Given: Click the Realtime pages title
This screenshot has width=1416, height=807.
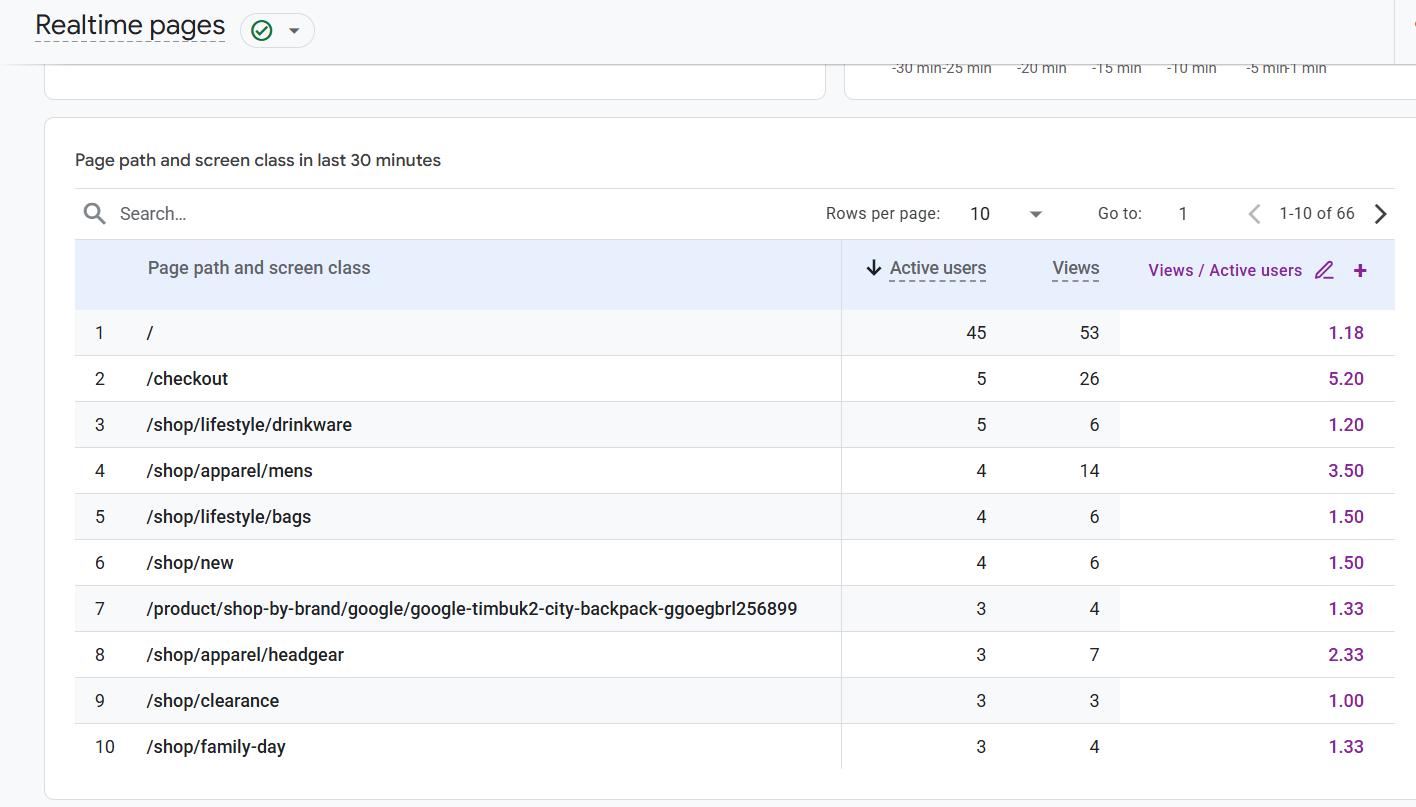Looking at the screenshot, I should click(x=130, y=26).
